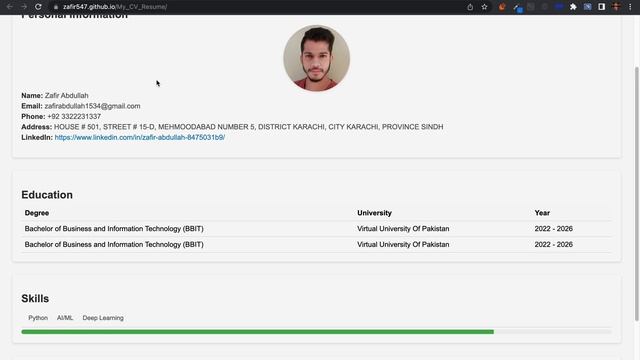Viewport: 640px width, 360px height.
Task: Select the Deep Learning skill tag
Action: point(103,318)
